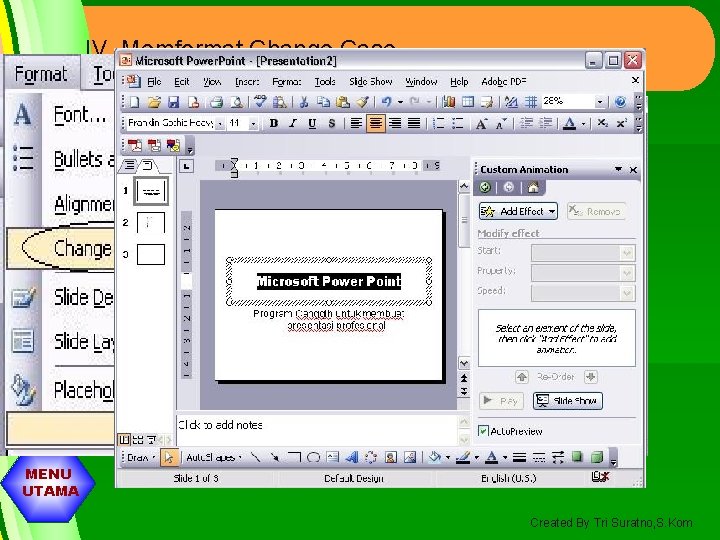Open the Custom Animation task pane menu arrow

tap(619, 169)
